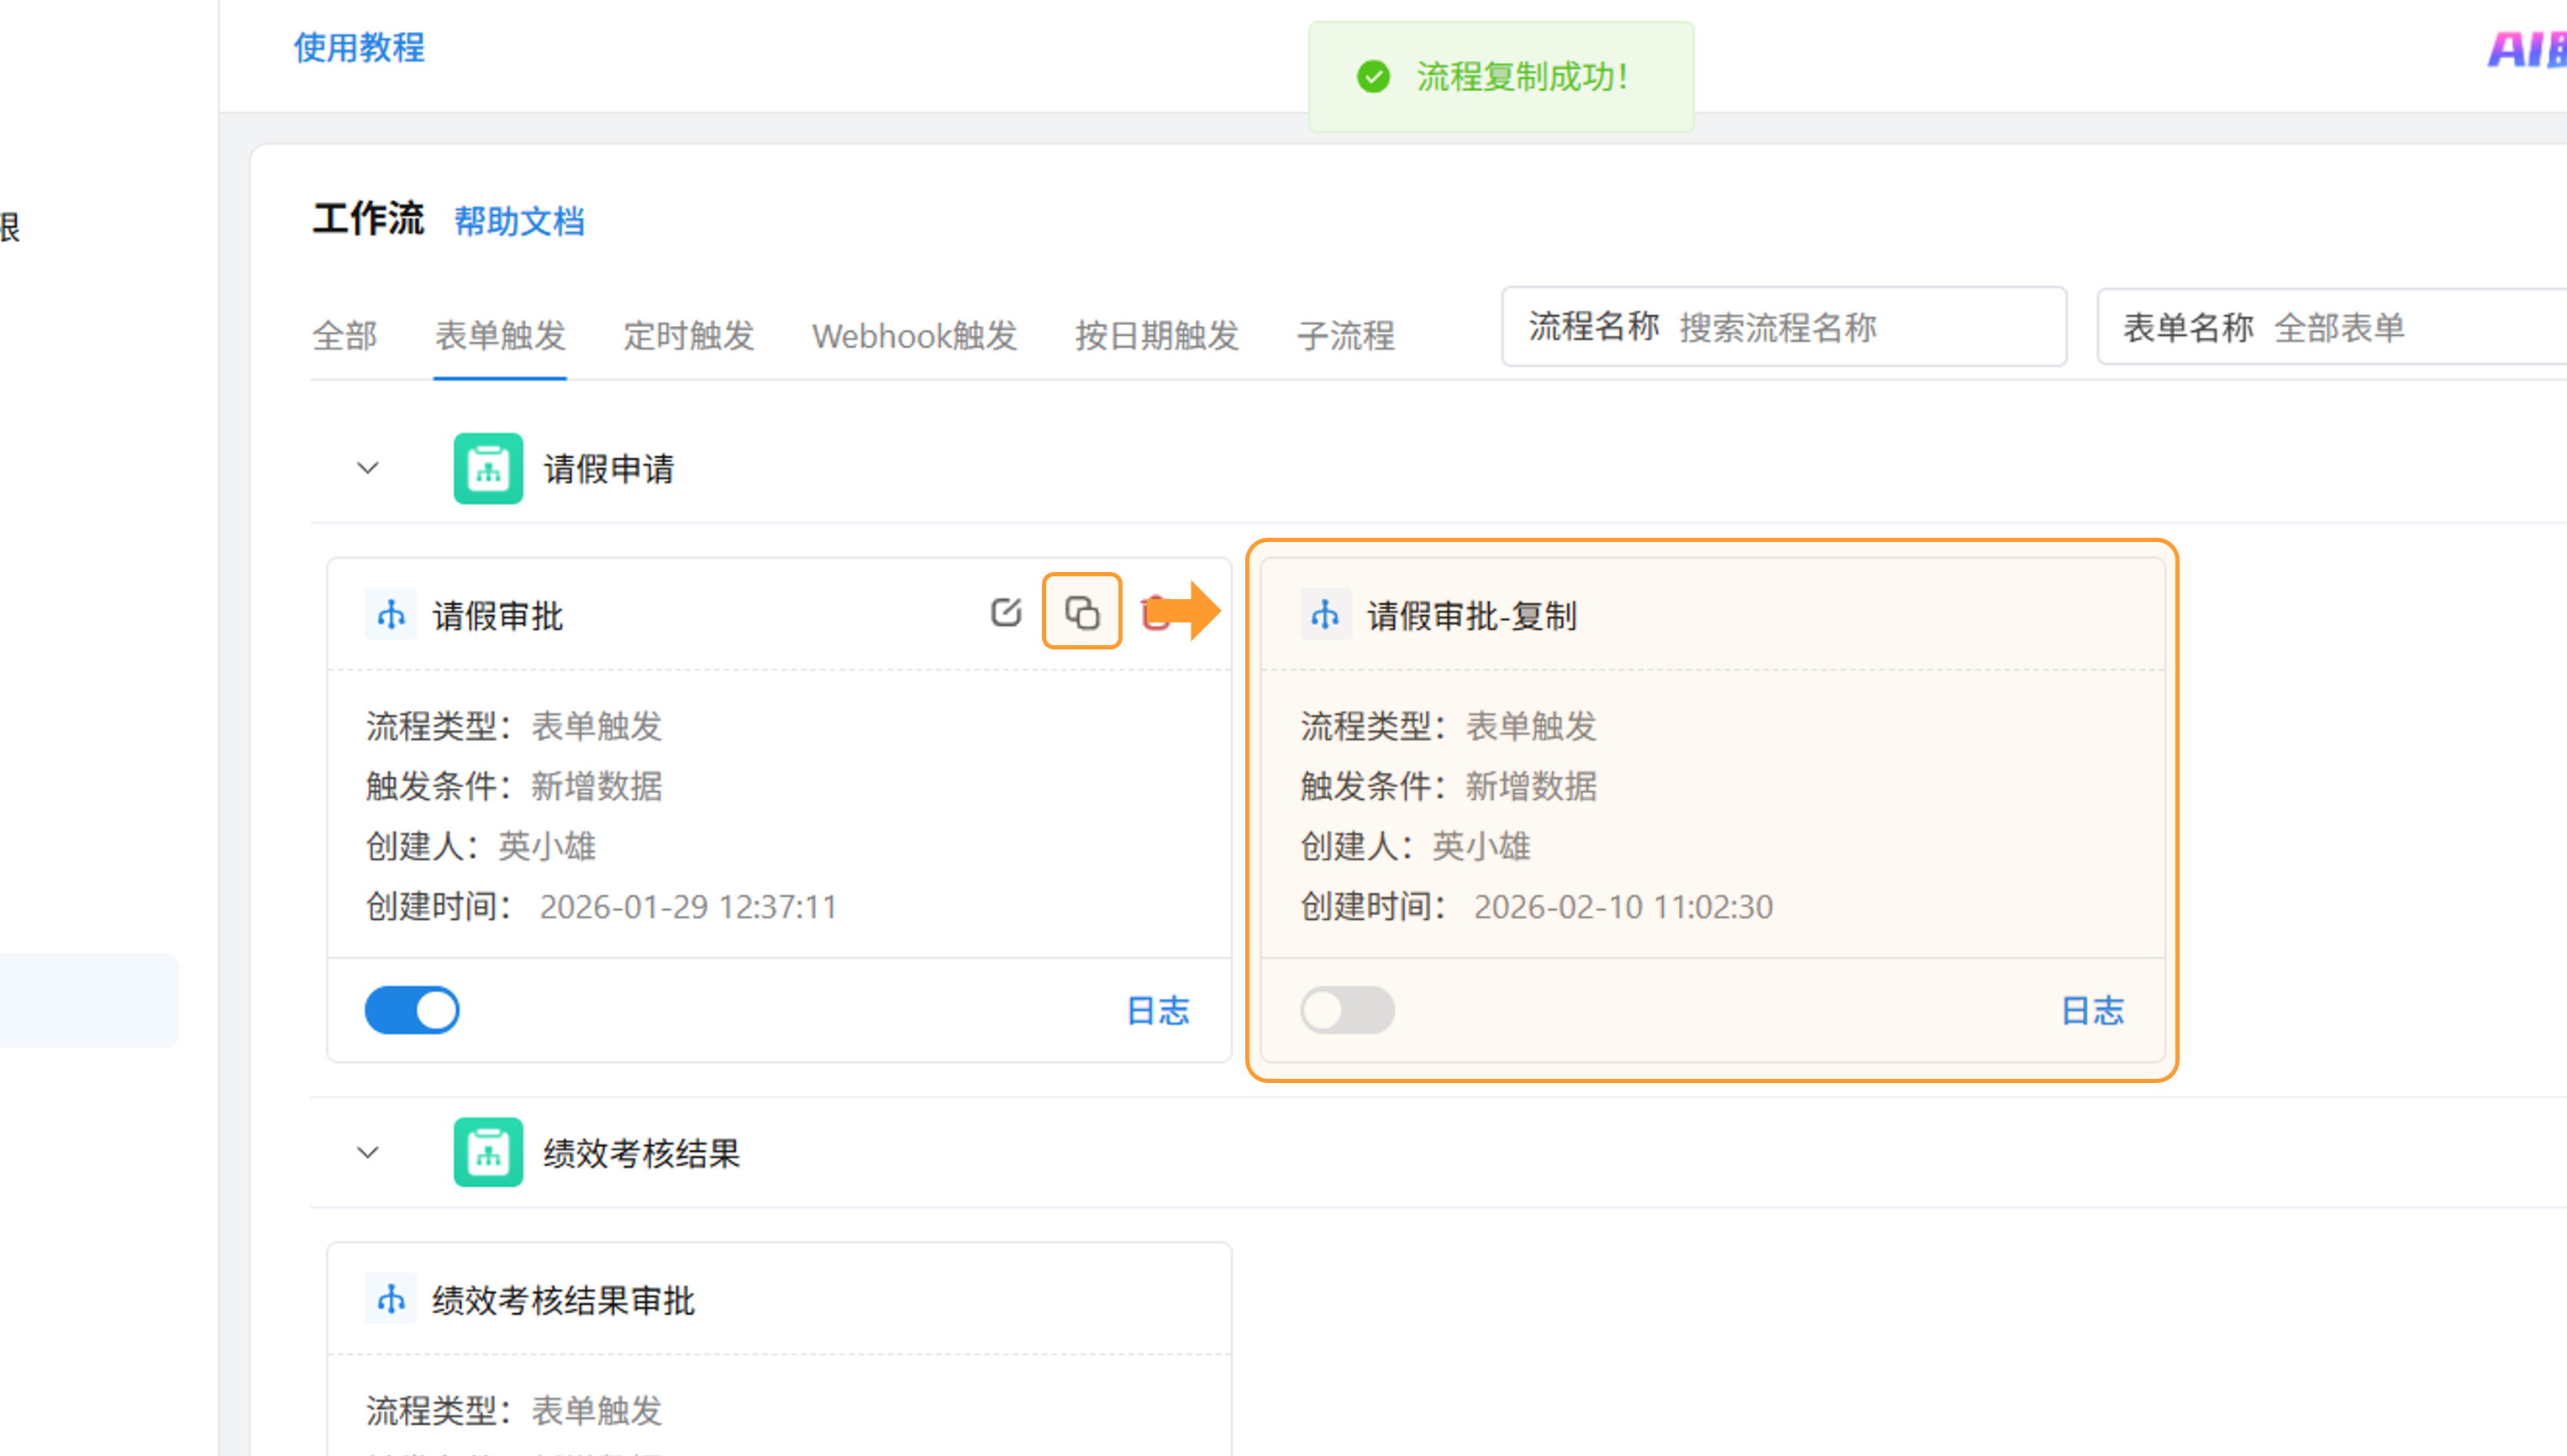Click edit icon on 请假审批 card

[1005, 612]
